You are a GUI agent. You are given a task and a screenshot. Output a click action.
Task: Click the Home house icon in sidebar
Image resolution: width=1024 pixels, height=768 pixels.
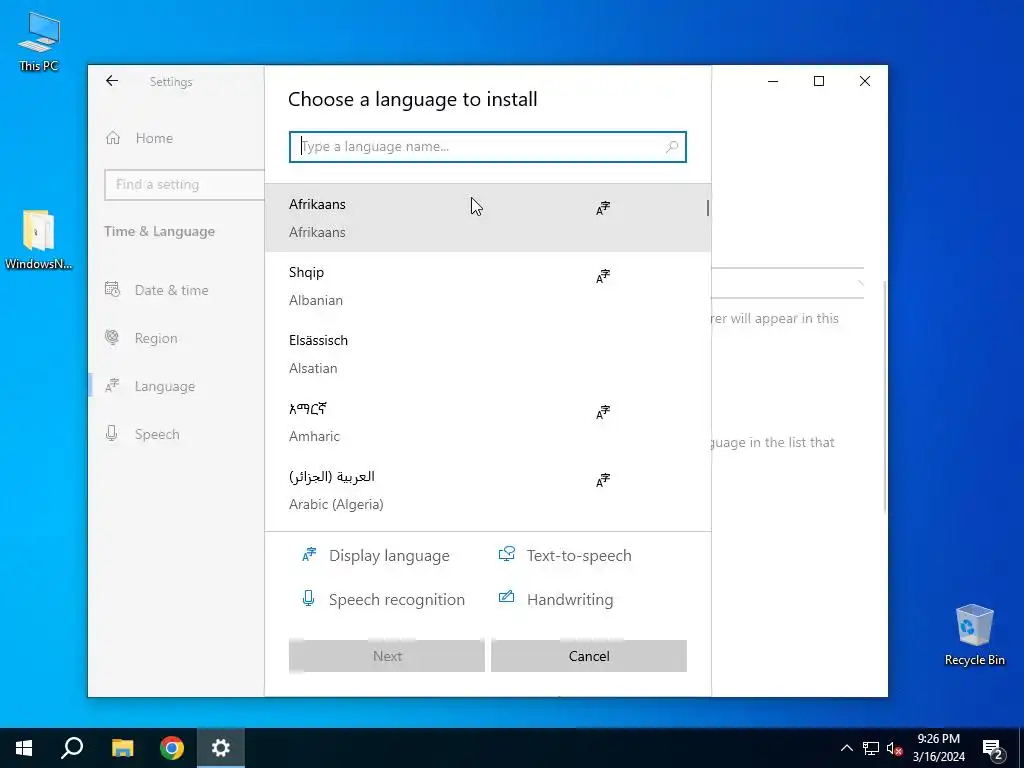point(113,138)
